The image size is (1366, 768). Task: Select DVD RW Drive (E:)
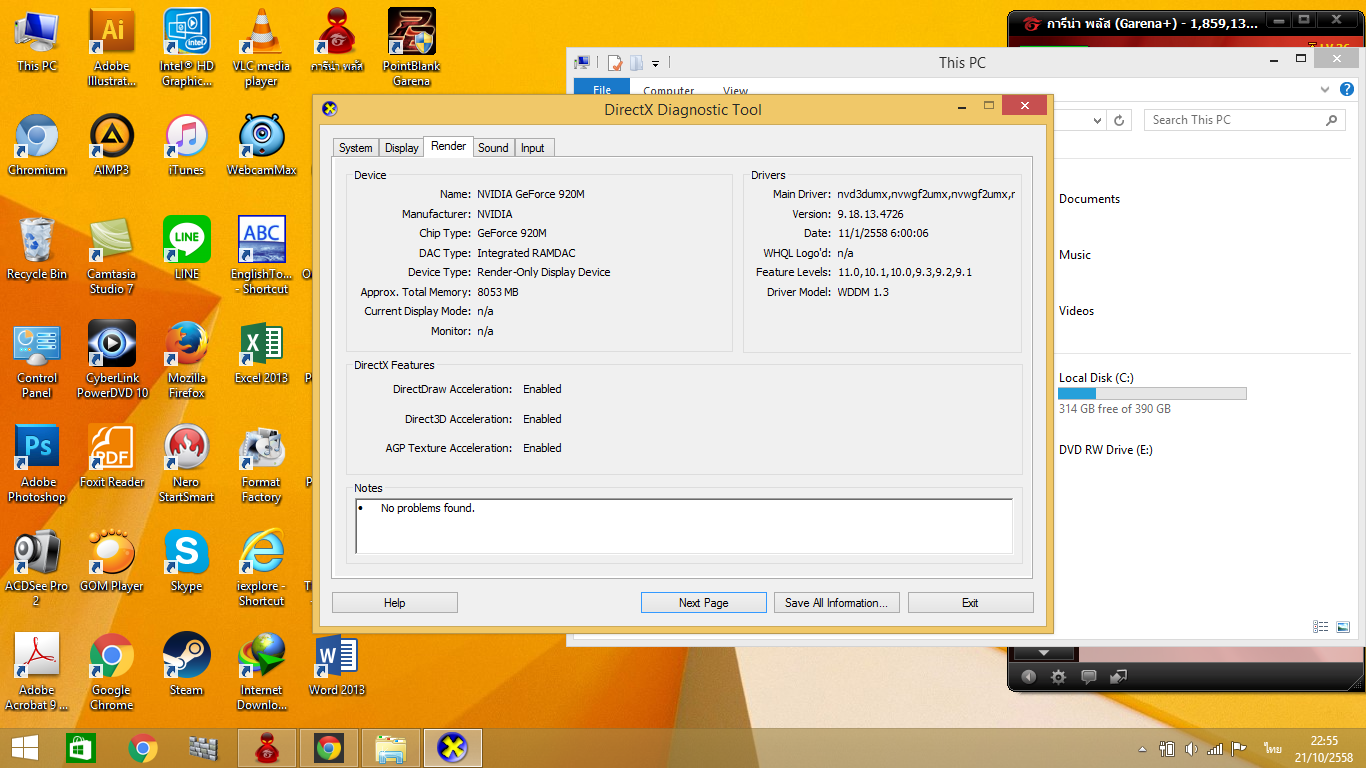[1105, 450]
